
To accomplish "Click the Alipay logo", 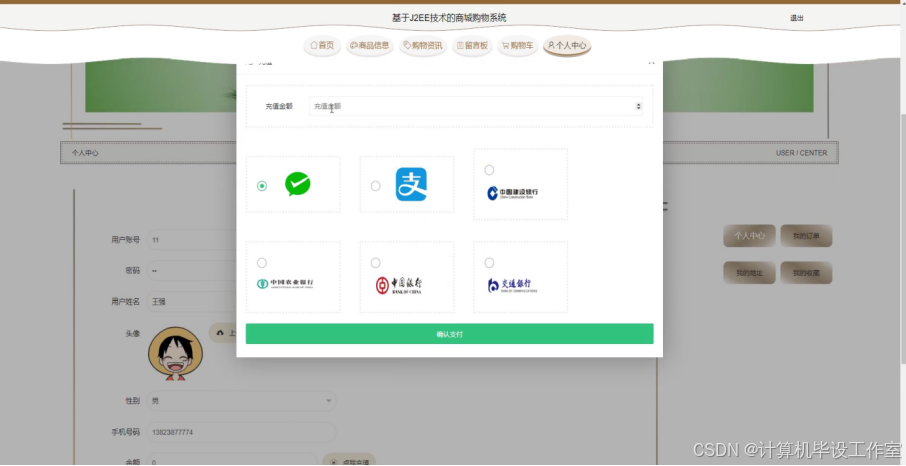I will (x=411, y=184).
